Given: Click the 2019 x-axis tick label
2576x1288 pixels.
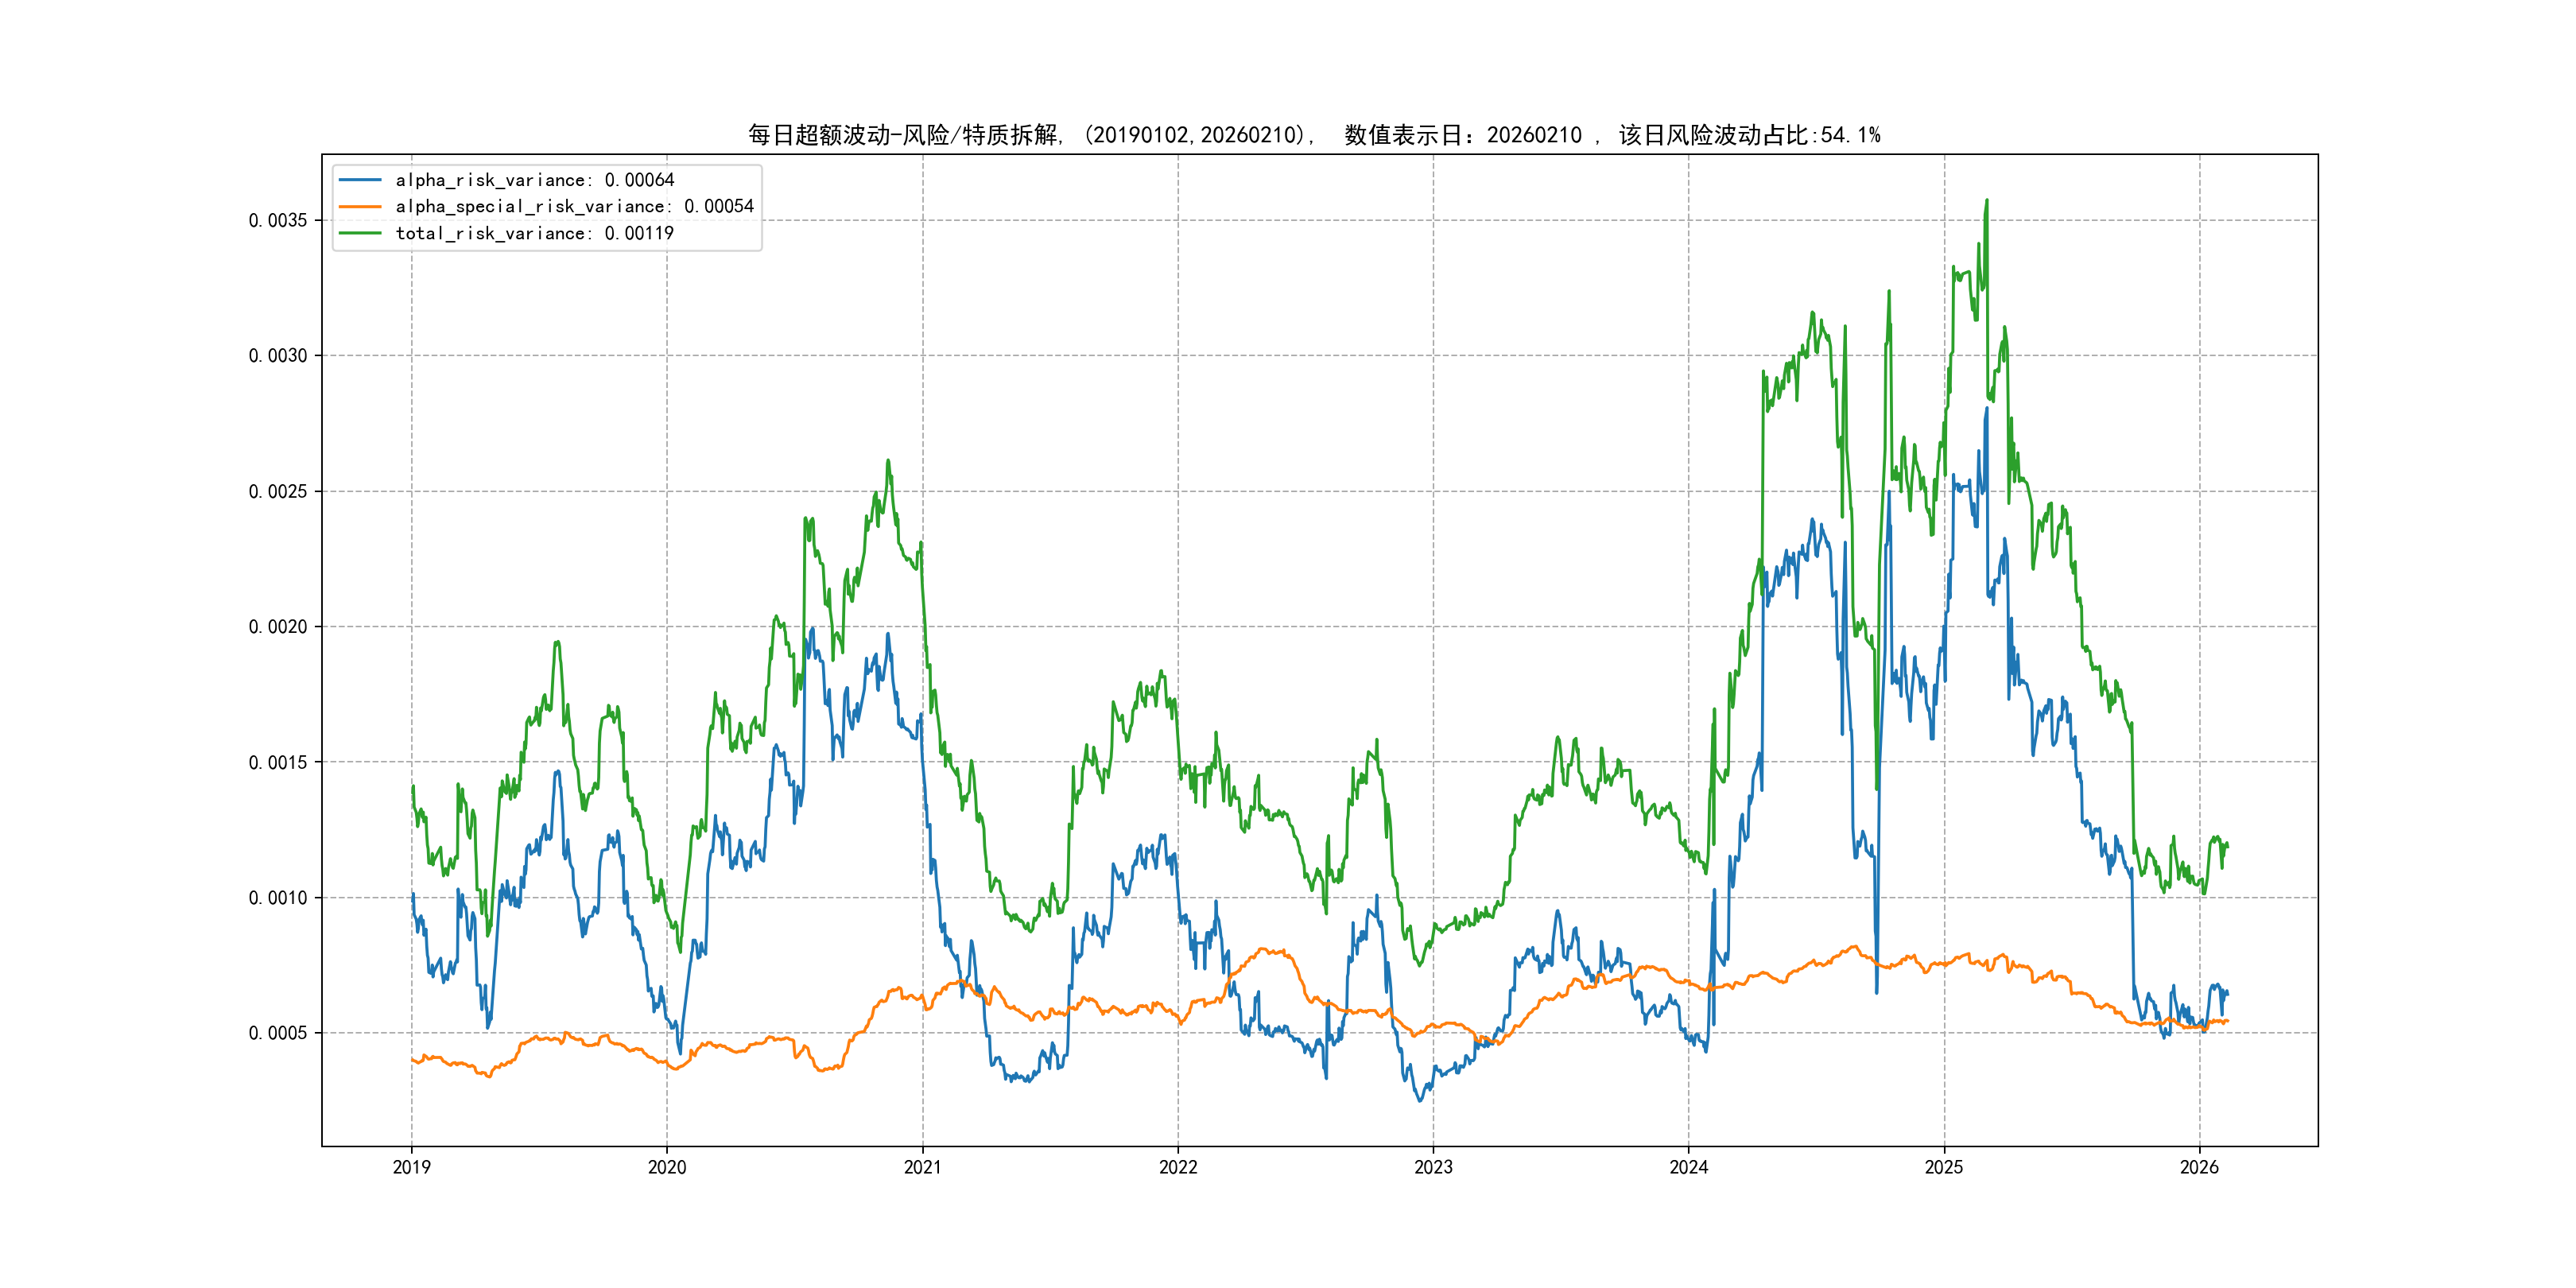Looking at the screenshot, I should click(x=411, y=1167).
